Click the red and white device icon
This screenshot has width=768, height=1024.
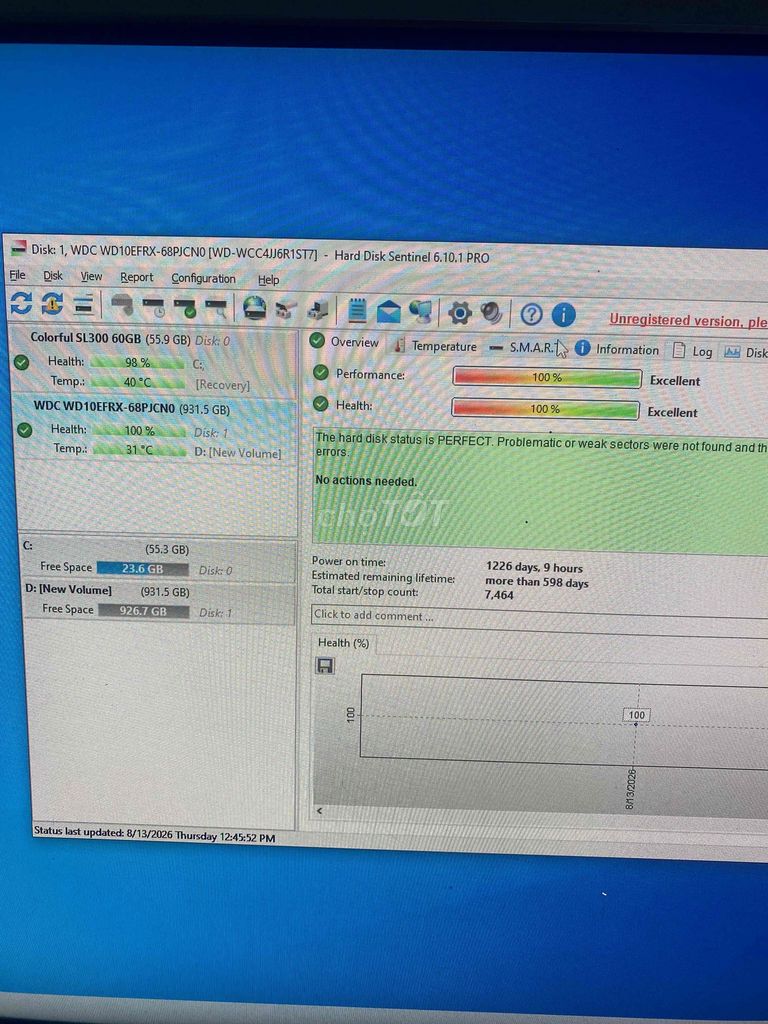tap(285, 310)
